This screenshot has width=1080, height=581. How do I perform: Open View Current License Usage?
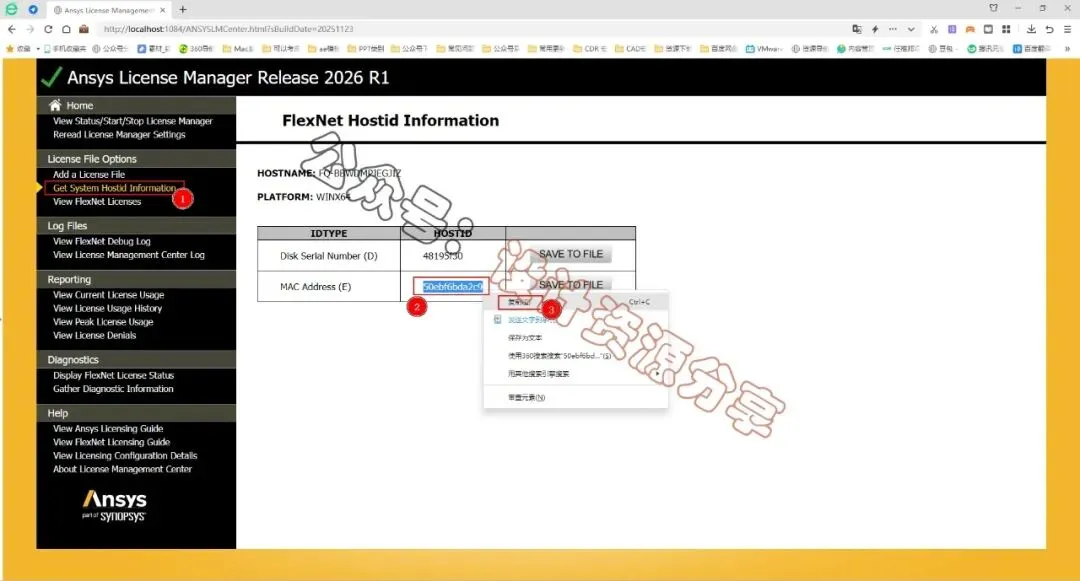pos(108,295)
